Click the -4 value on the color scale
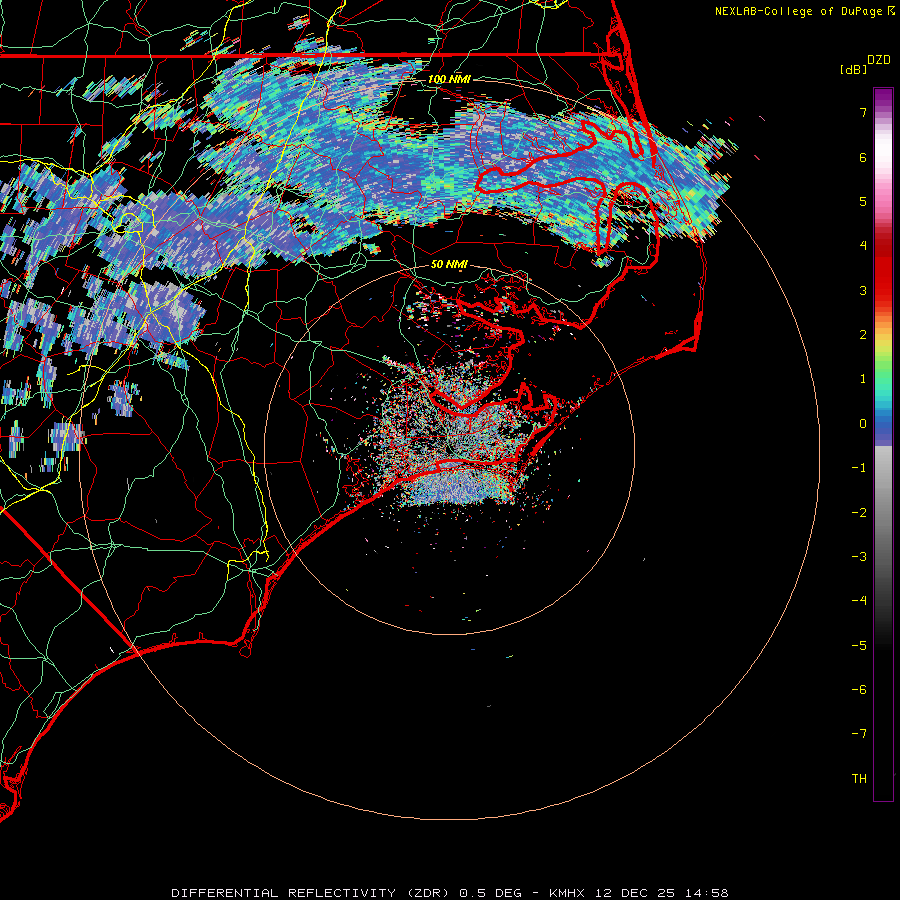 (x=859, y=601)
